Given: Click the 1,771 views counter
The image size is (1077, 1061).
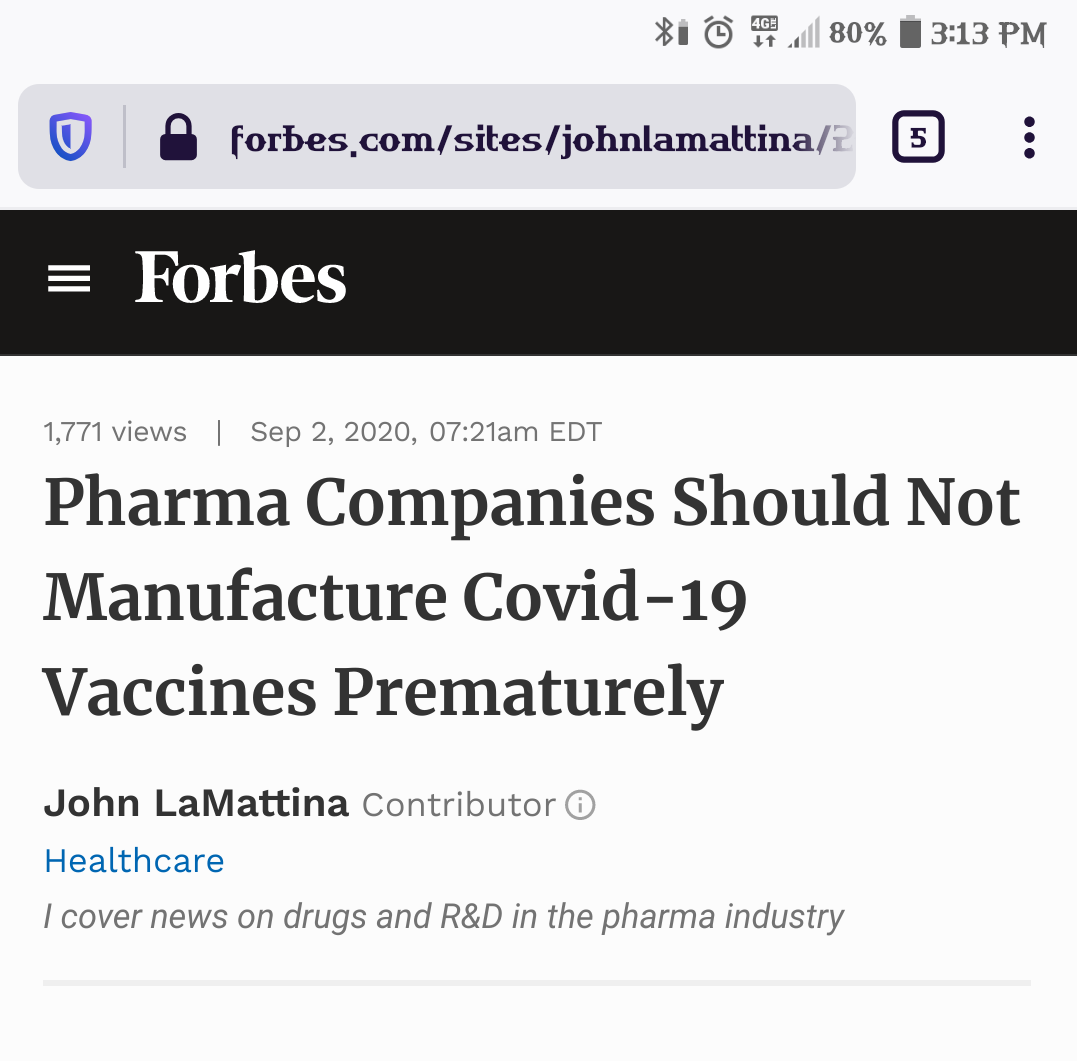Looking at the screenshot, I should (x=115, y=432).
